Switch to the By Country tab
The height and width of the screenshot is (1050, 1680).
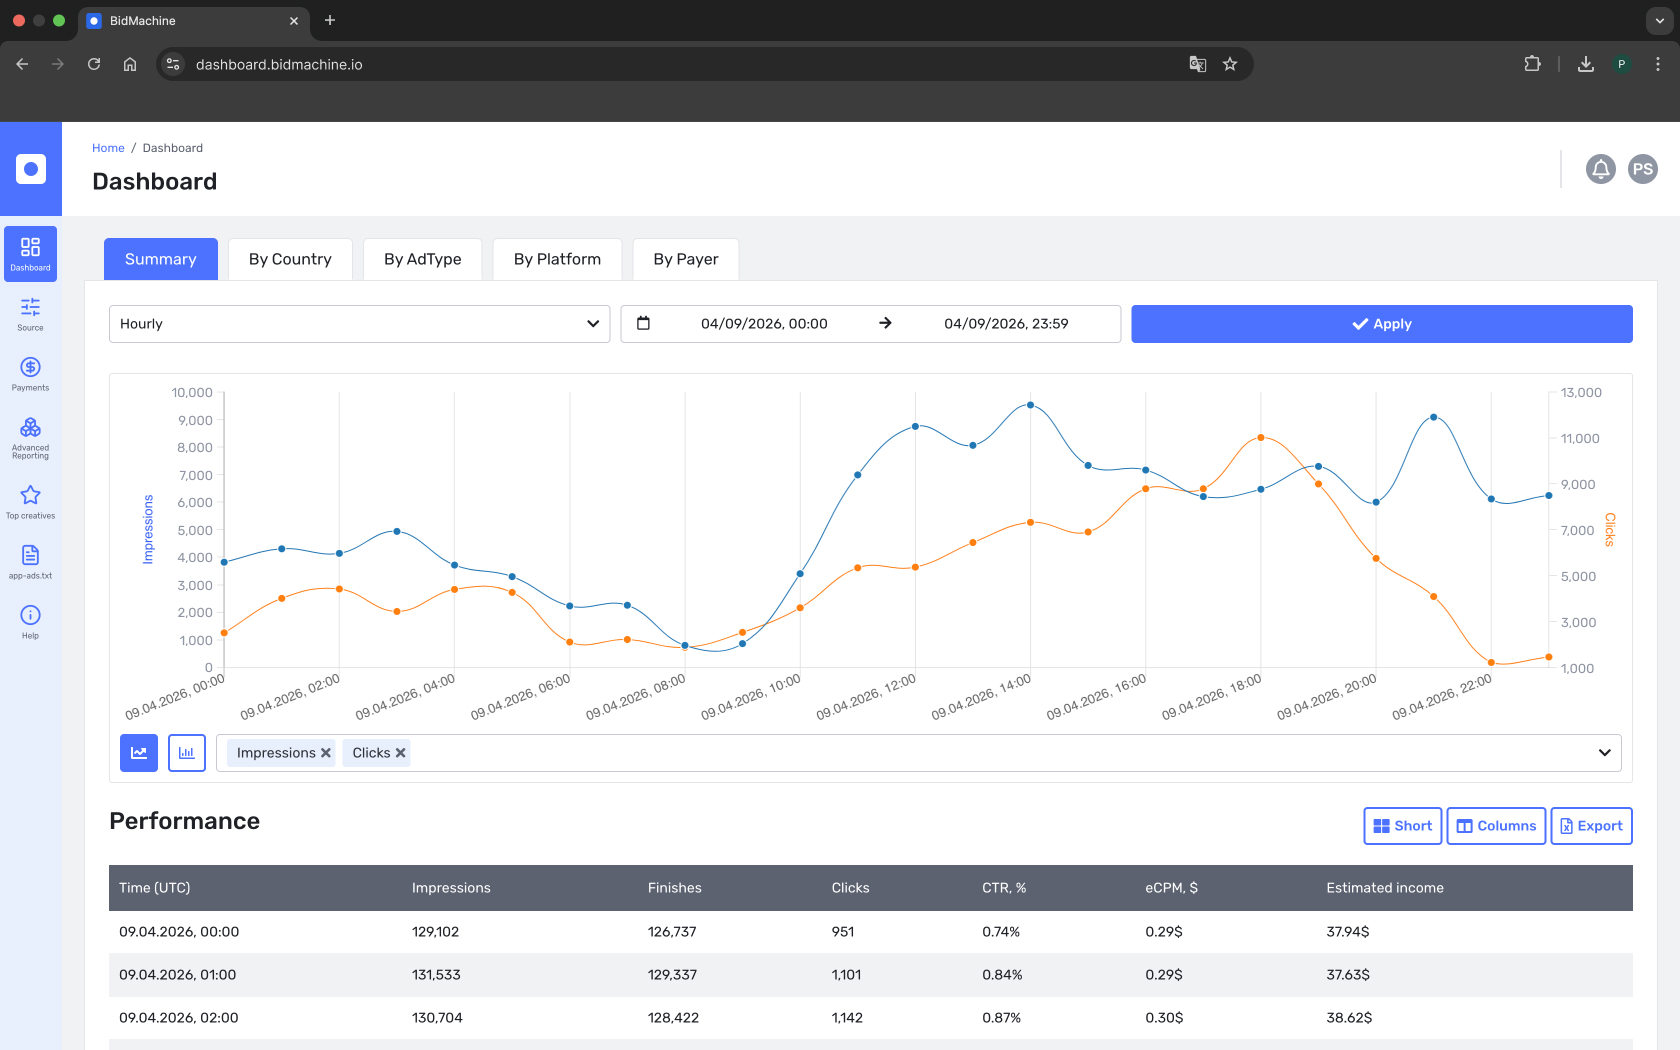pyautogui.click(x=290, y=259)
